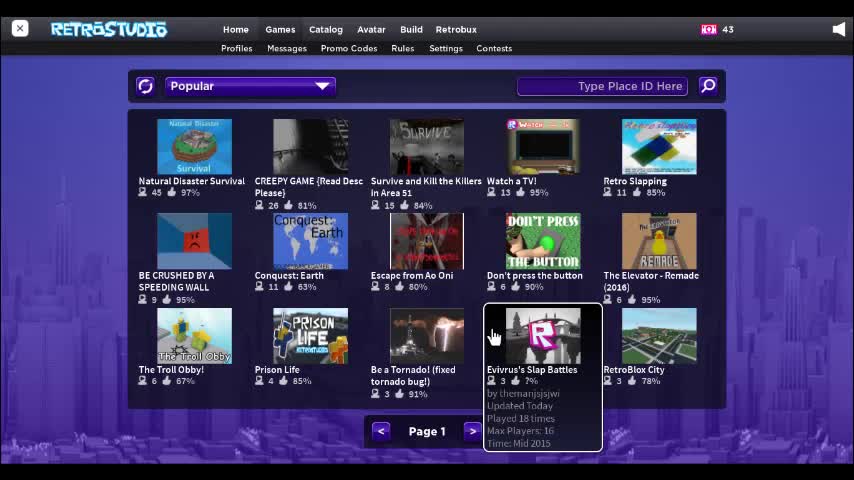Click the refresh games list icon
854x480 pixels.
click(145, 86)
